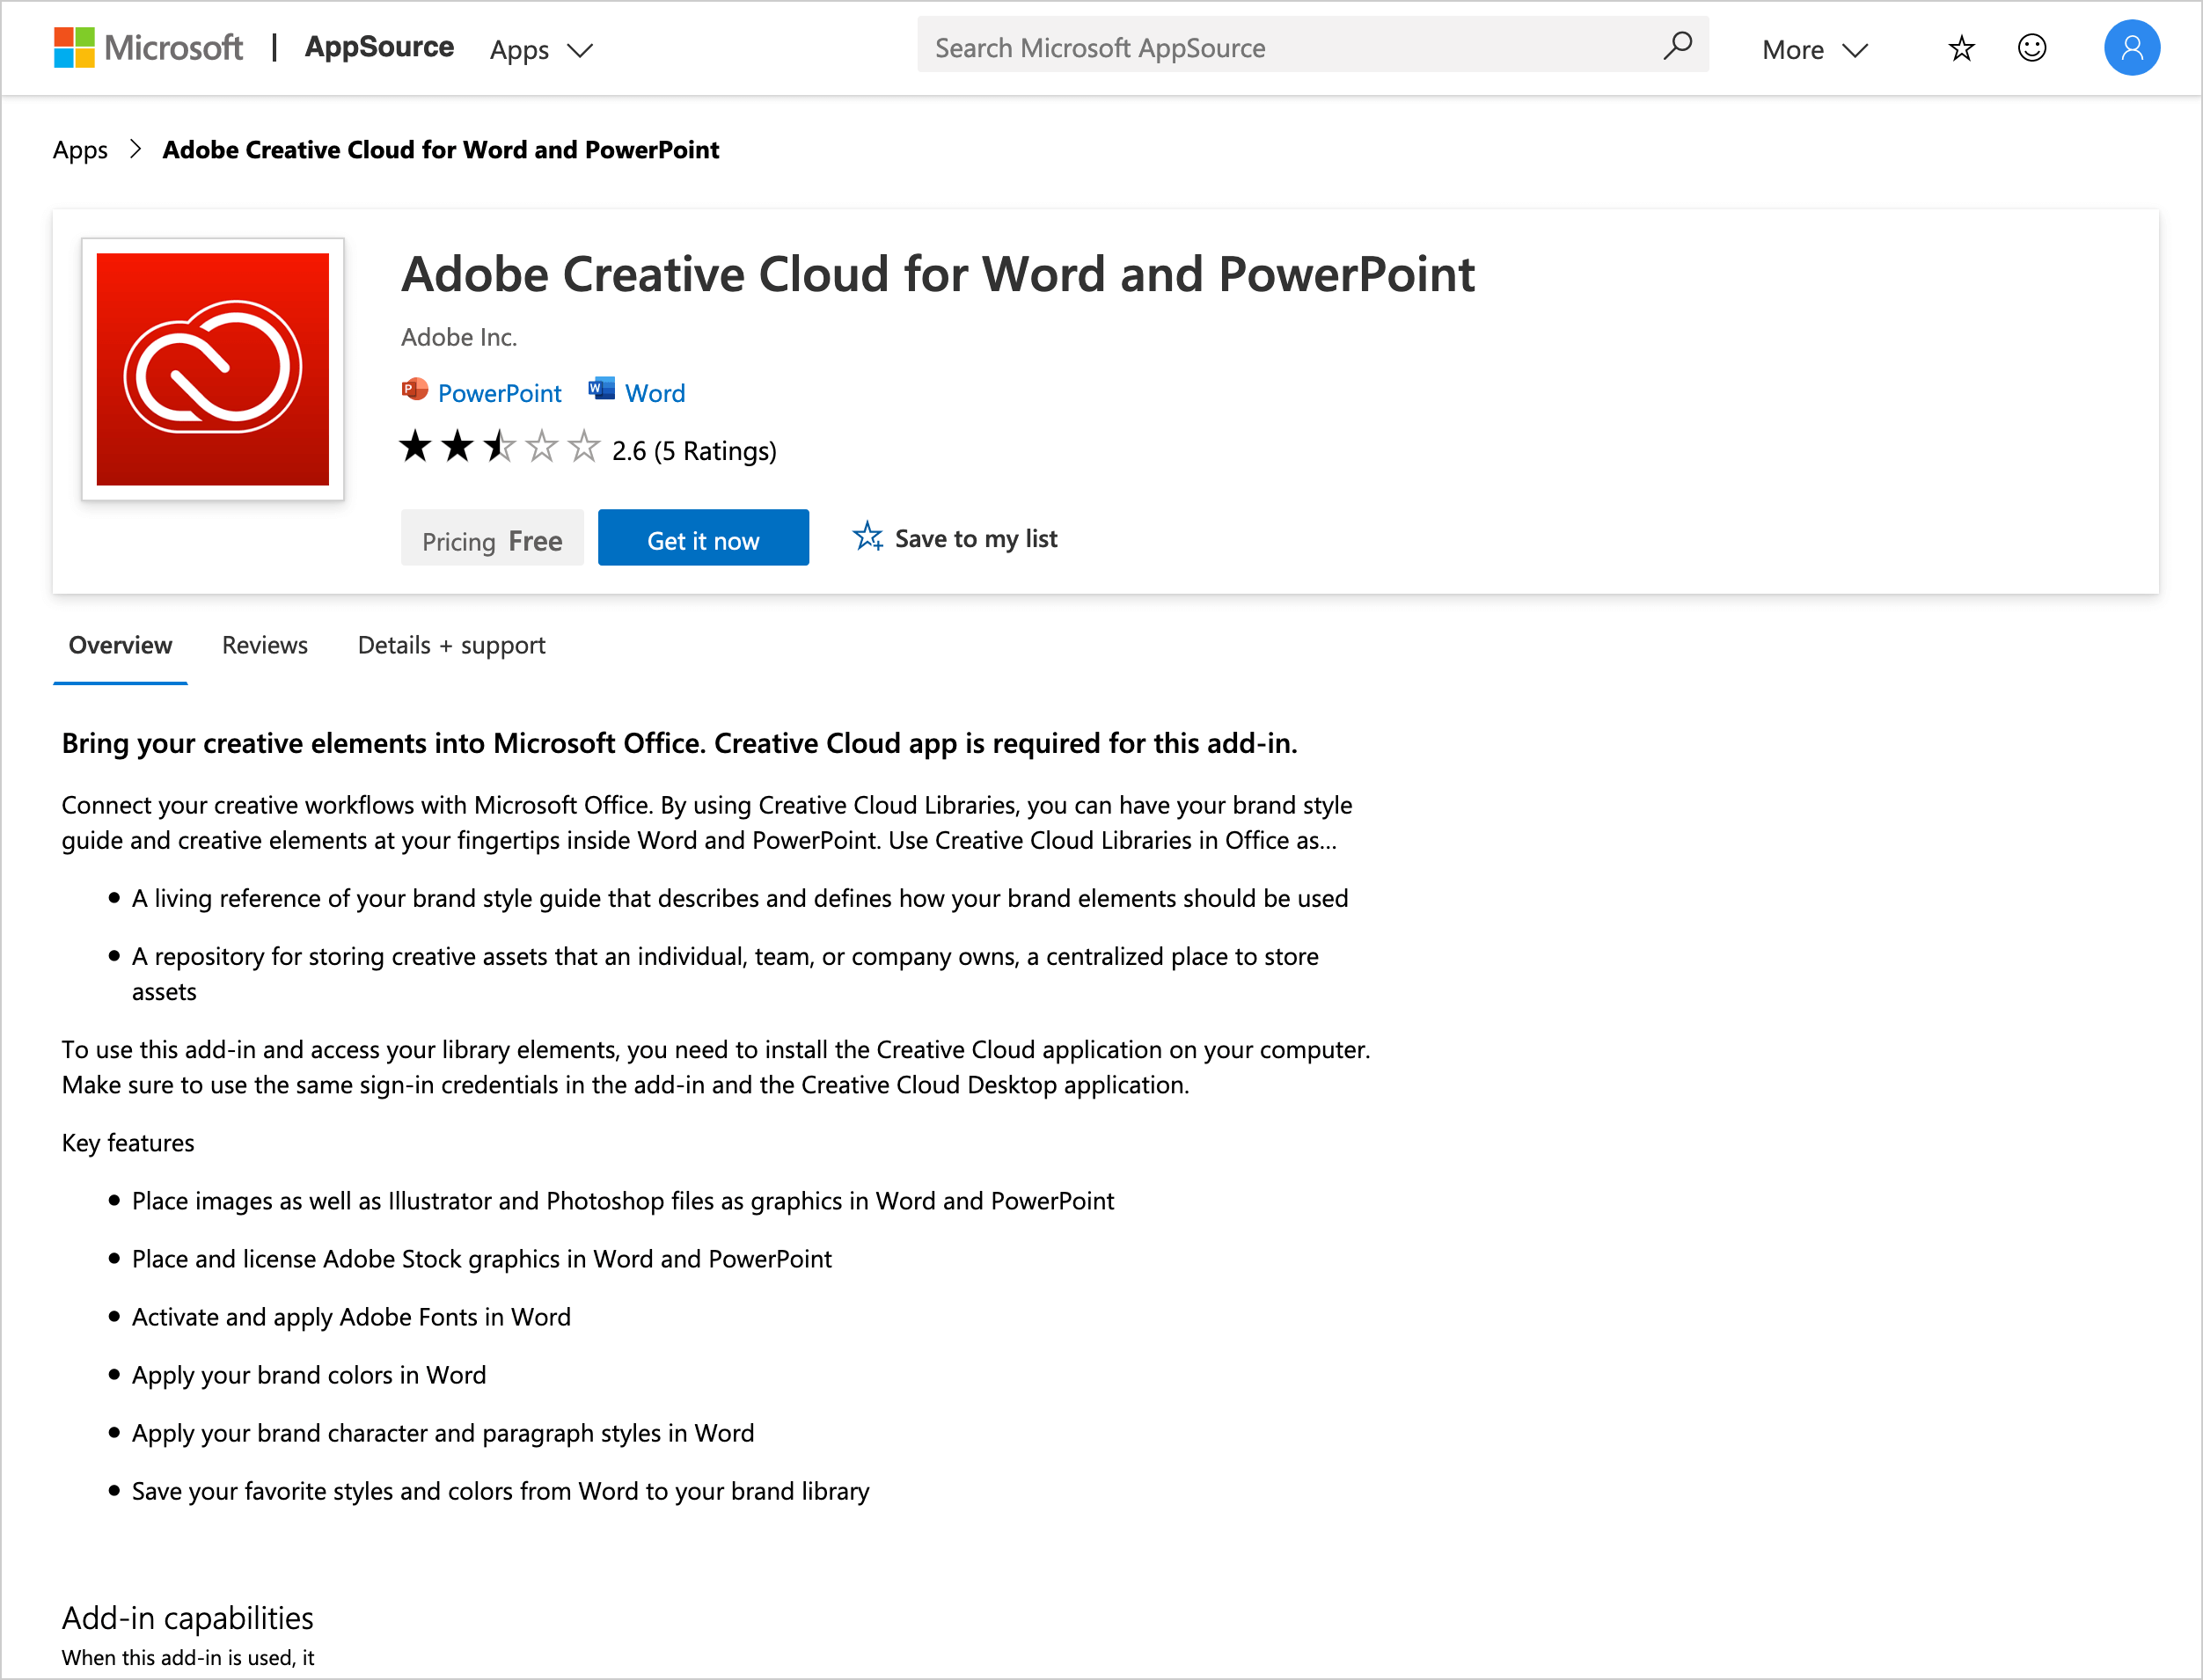Click the Microsoft logo
Viewport: 2203px width, 1680px height.
[148, 47]
